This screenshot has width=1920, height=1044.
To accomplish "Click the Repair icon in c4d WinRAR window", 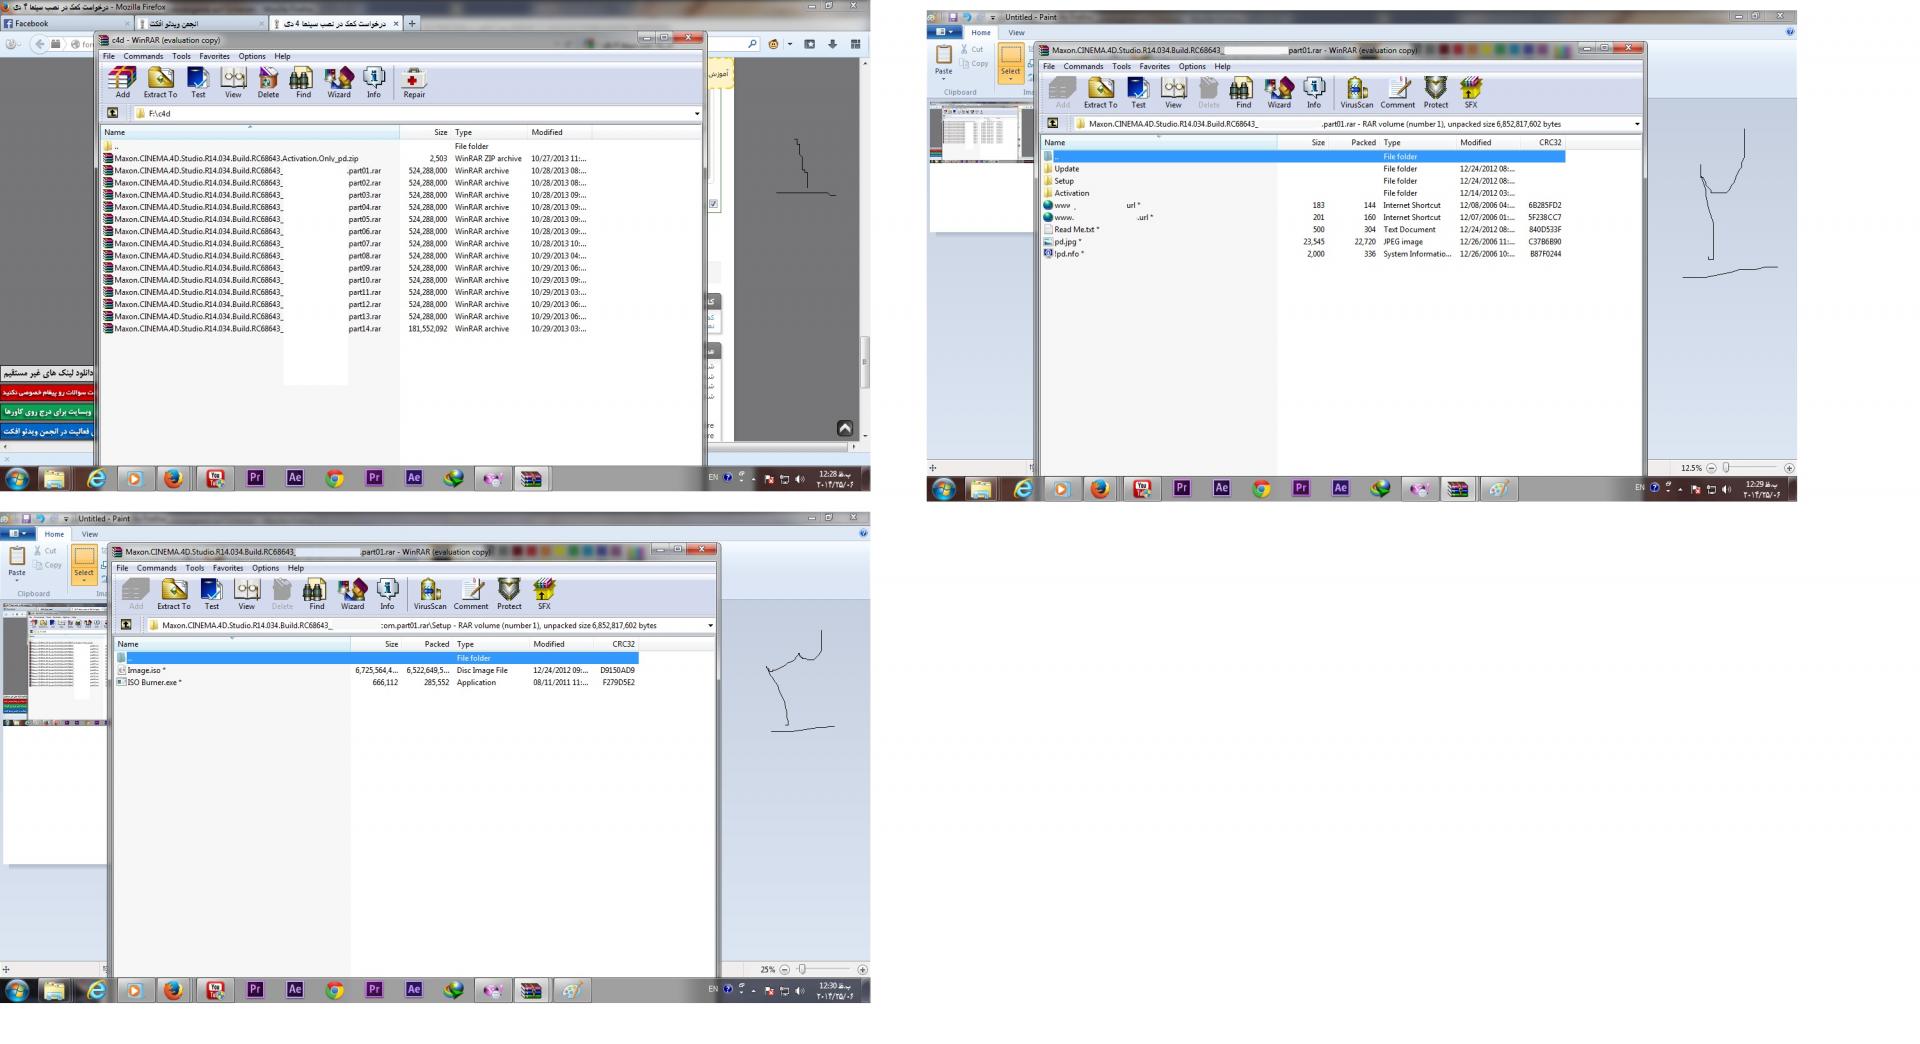I will point(414,82).
